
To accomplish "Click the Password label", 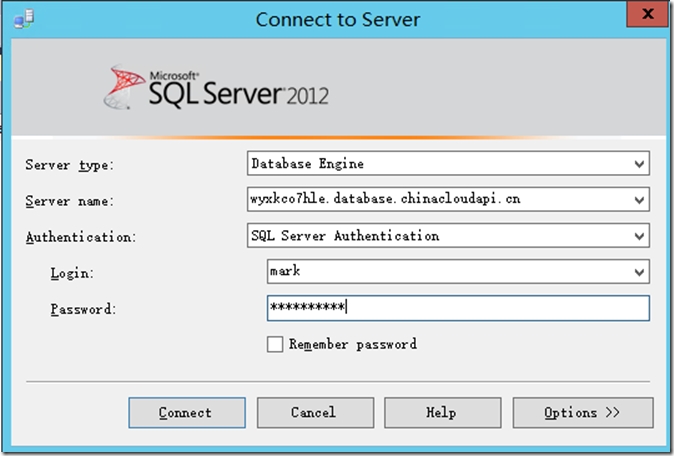I will 83,309.
